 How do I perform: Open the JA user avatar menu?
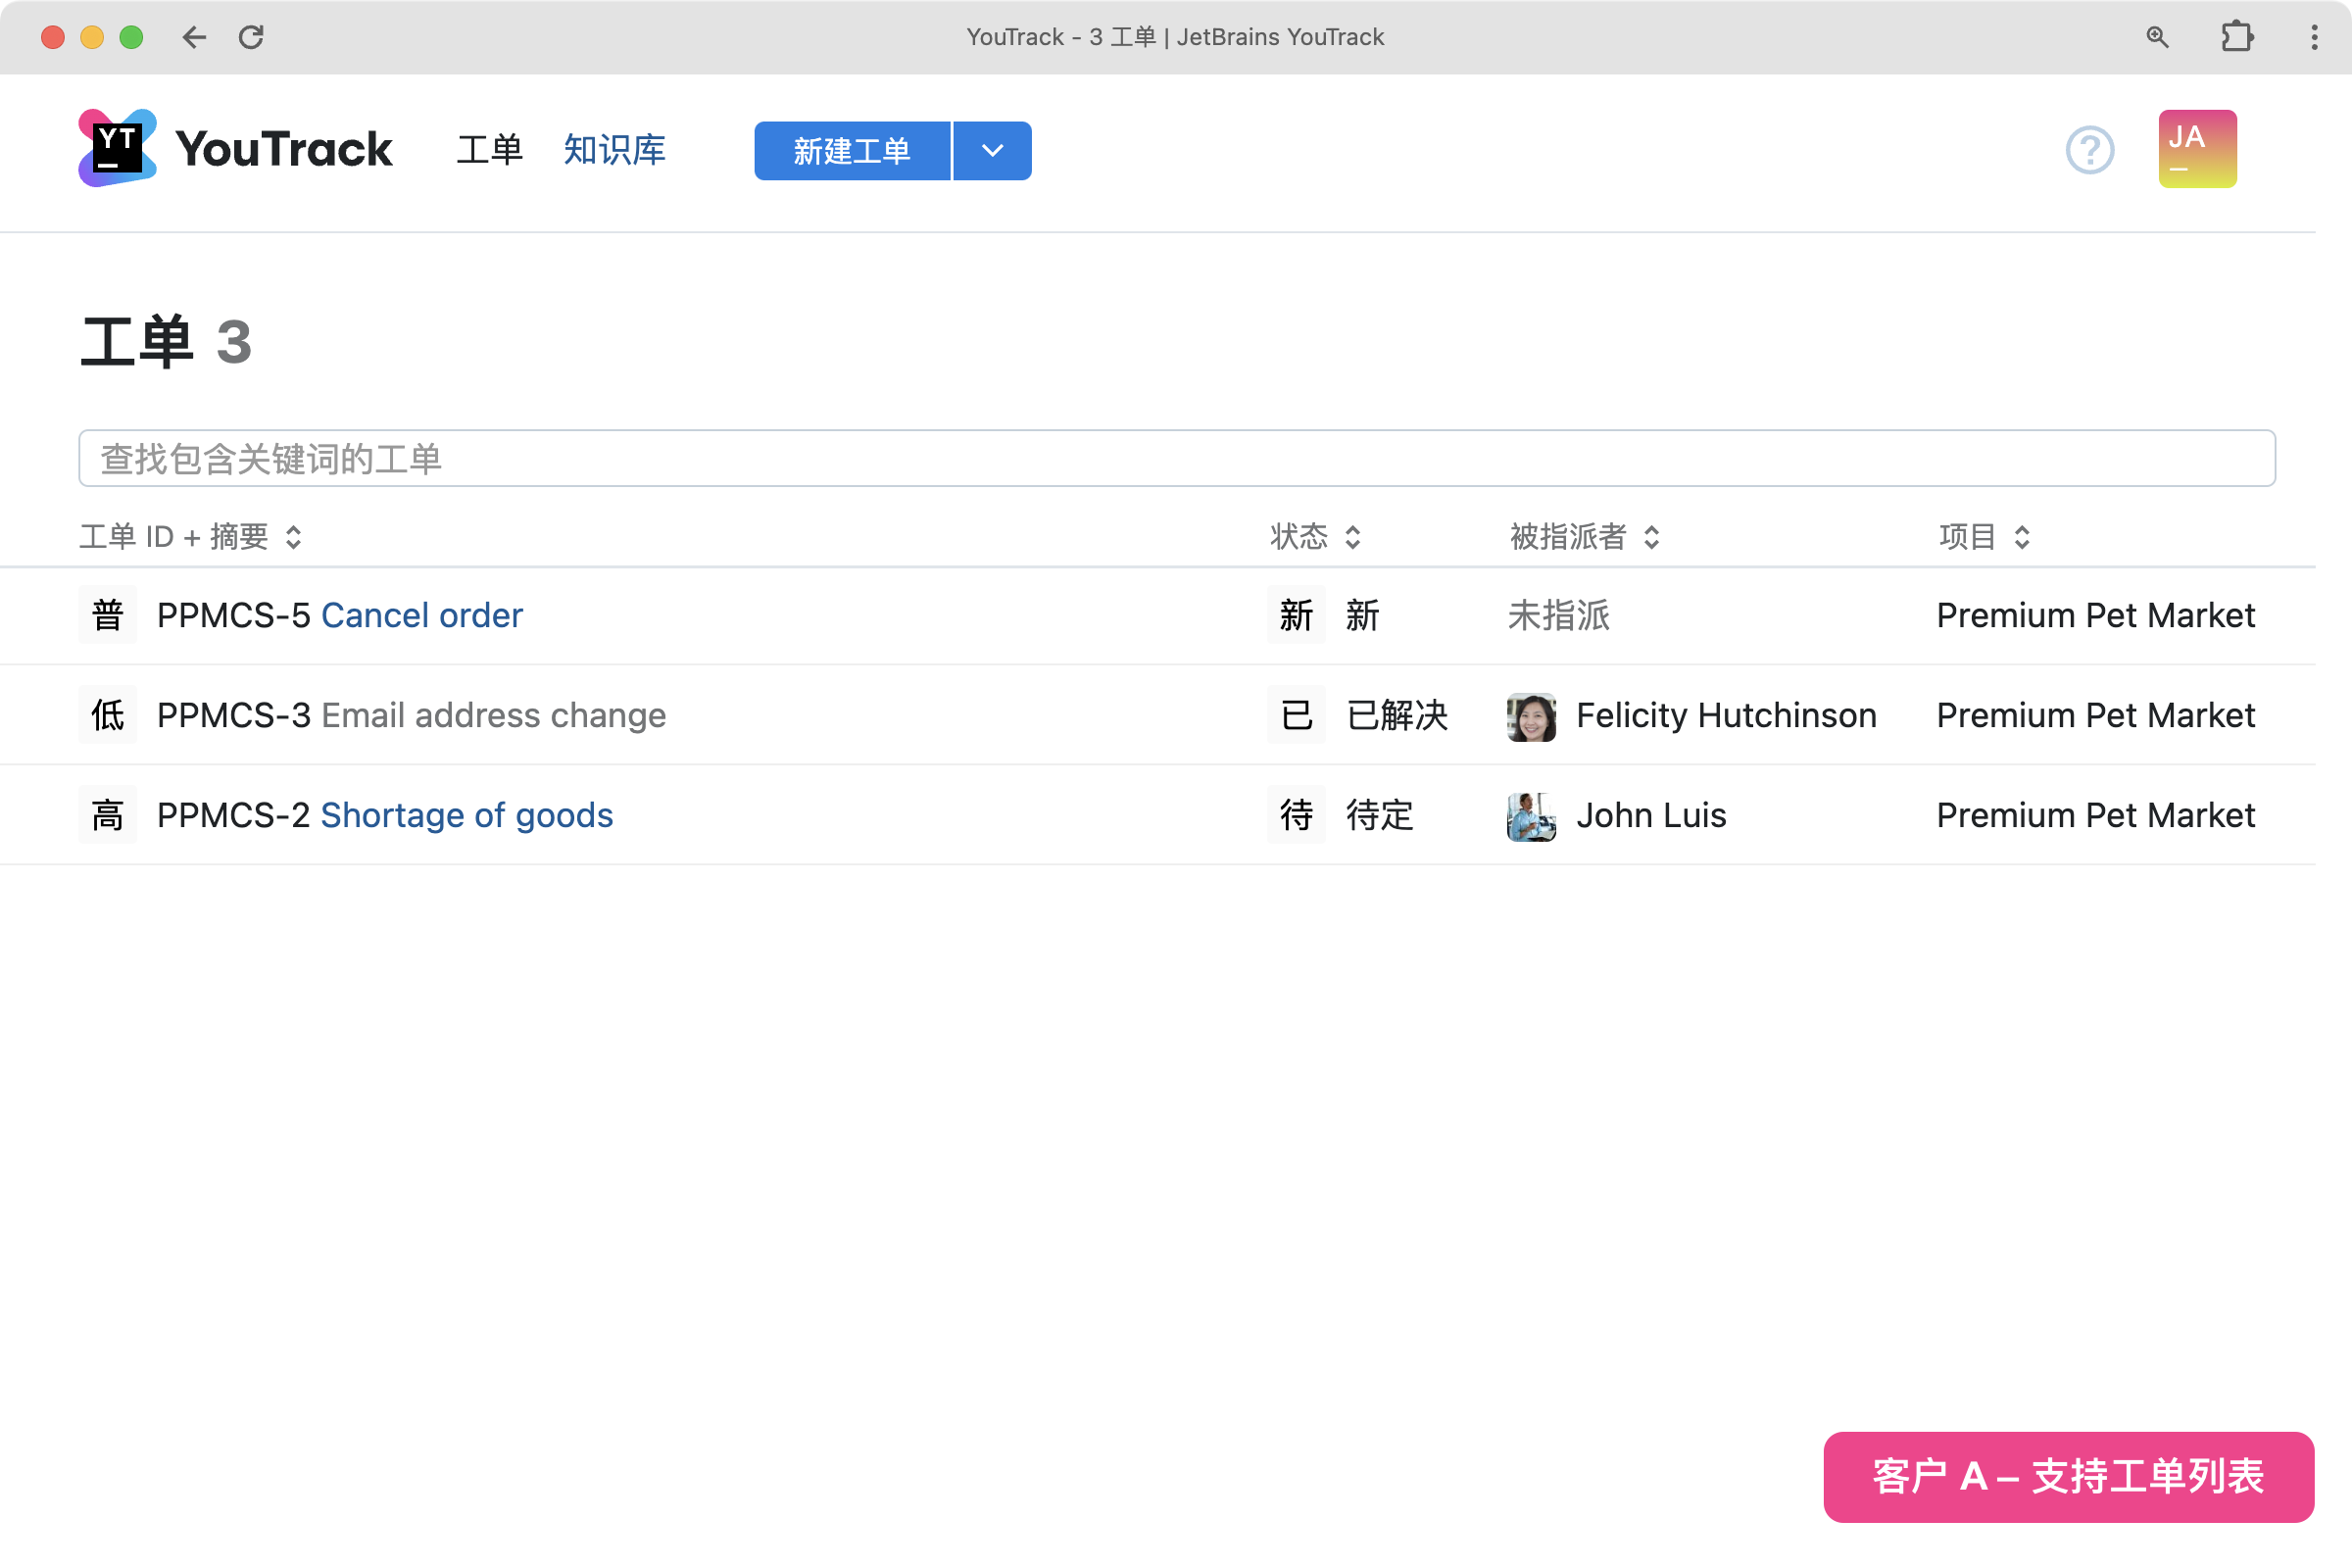pyautogui.click(x=2196, y=148)
